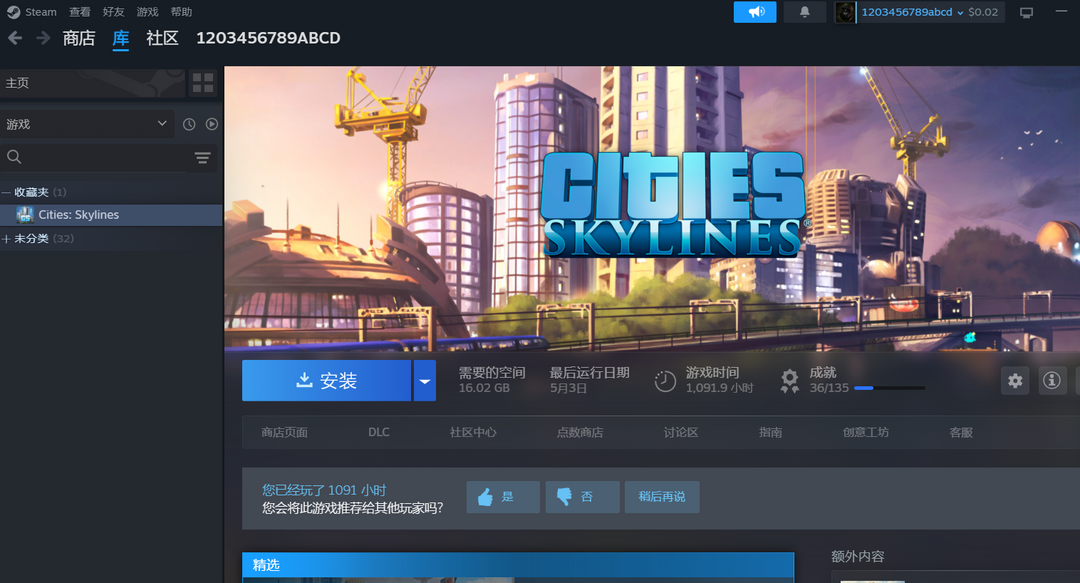Click the 36/135 achievements count
This screenshot has height=583, width=1080.
coord(829,388)
